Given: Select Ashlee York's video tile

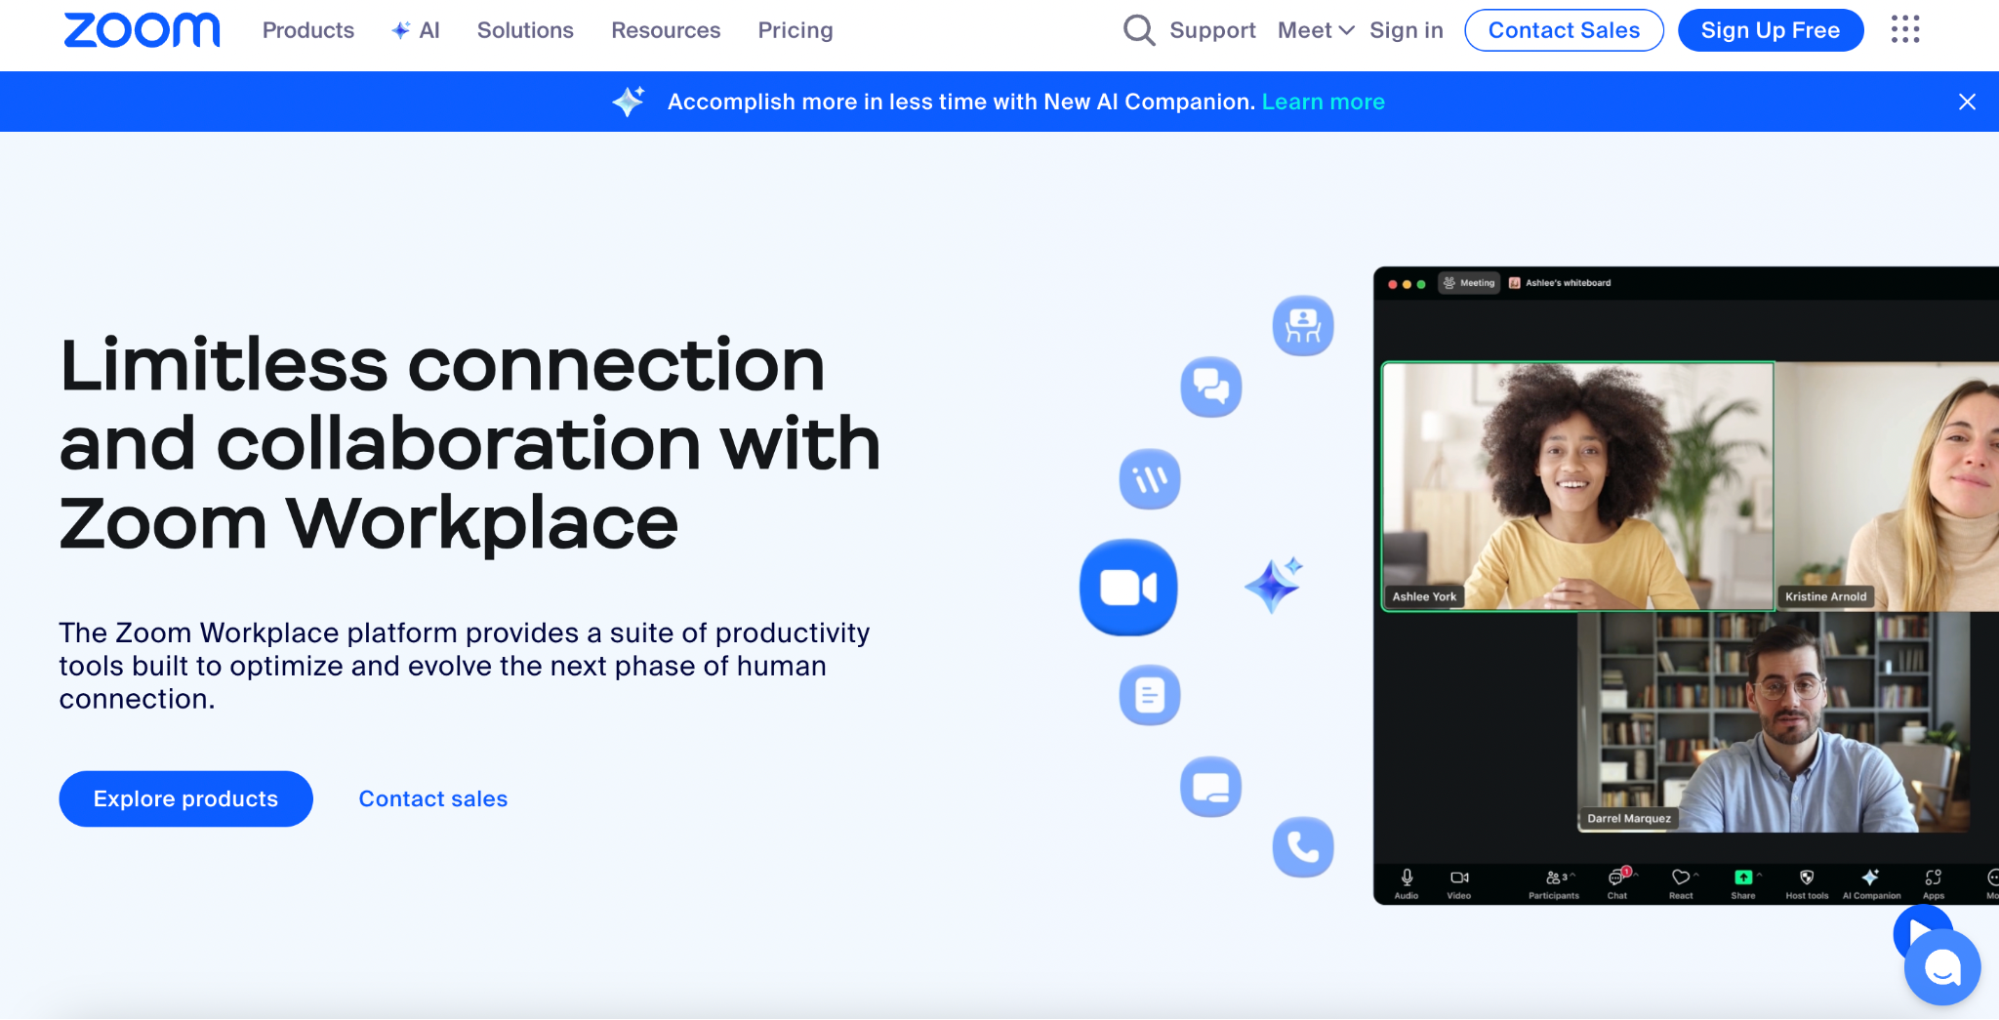Looking at the screenshot, I should [x=1577, y=486].
